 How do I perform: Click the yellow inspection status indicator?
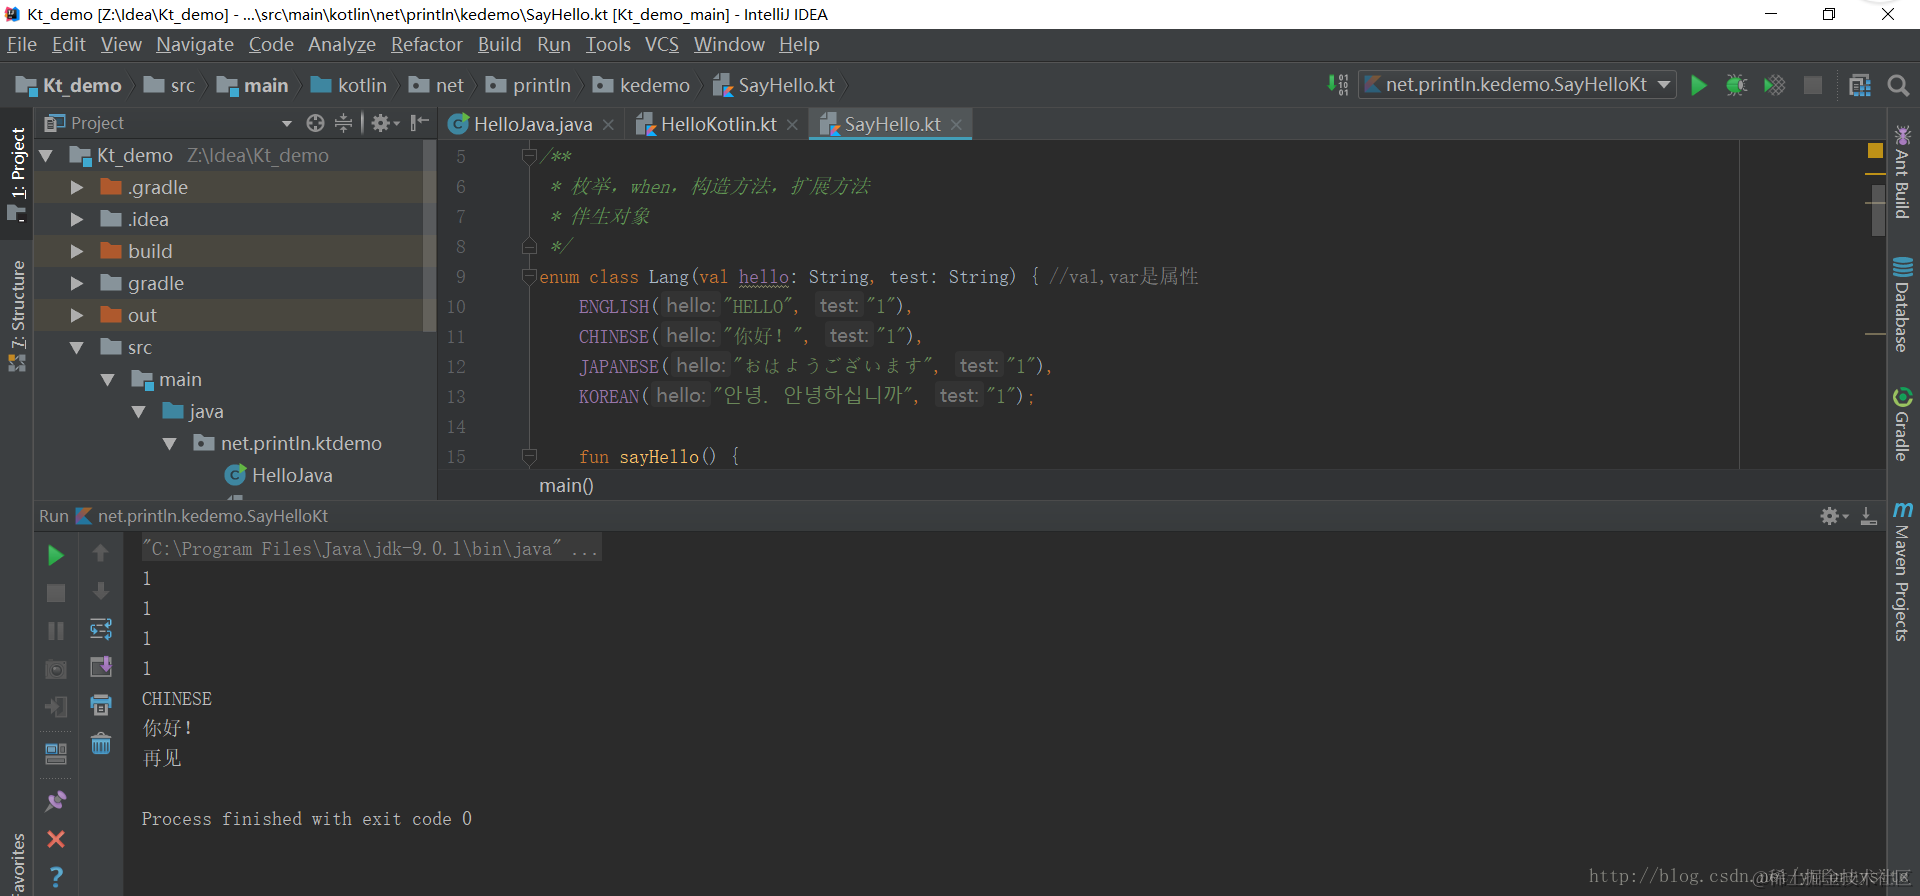click(1875, 150)
